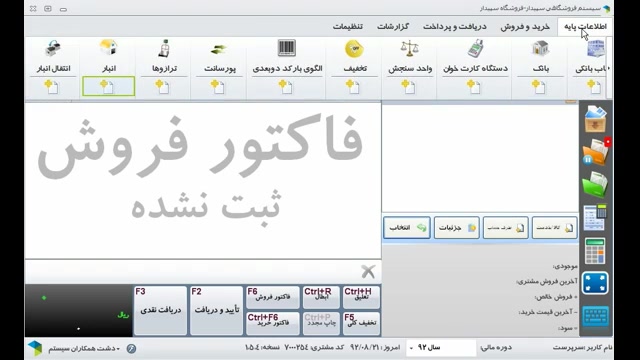The image size is (640, 360).
Task: Click the F3 دریافت نقدی button
Action: 160,310
